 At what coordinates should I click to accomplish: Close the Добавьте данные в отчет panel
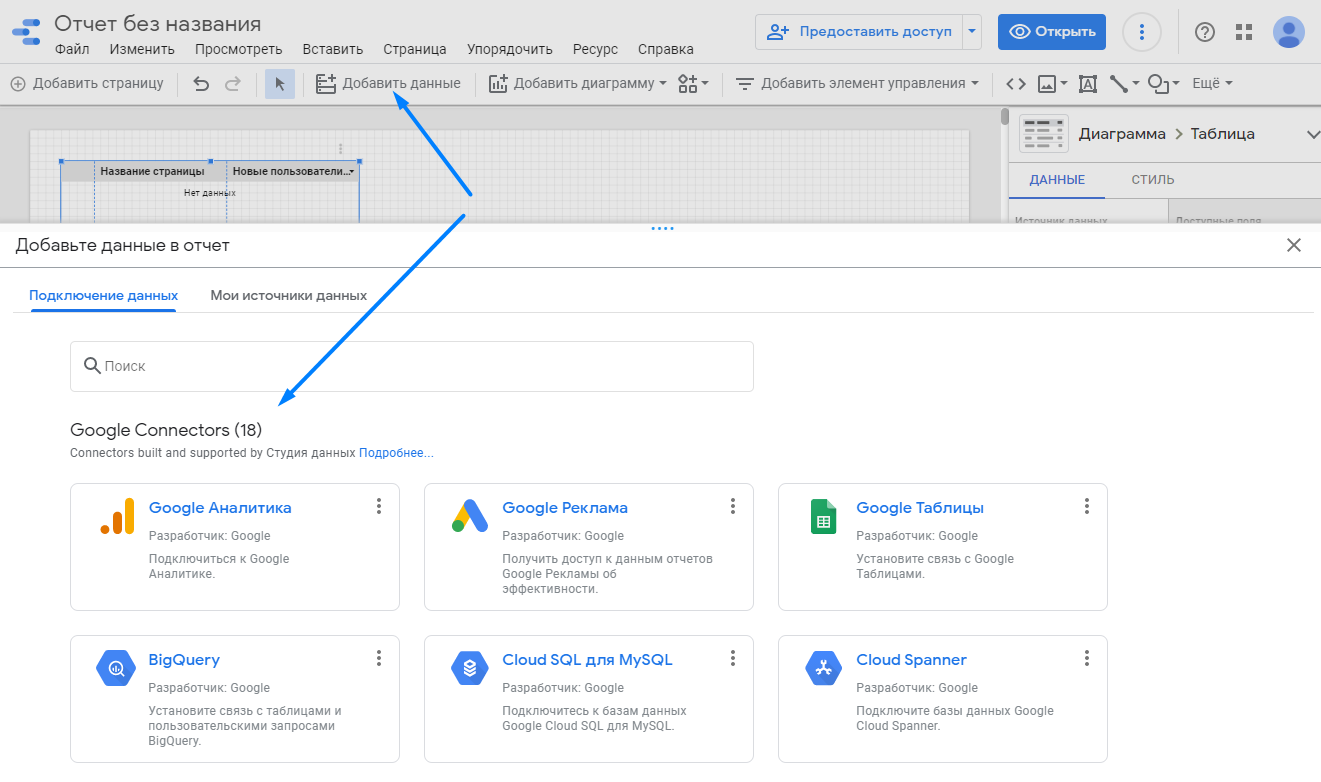click(1294, 245)
